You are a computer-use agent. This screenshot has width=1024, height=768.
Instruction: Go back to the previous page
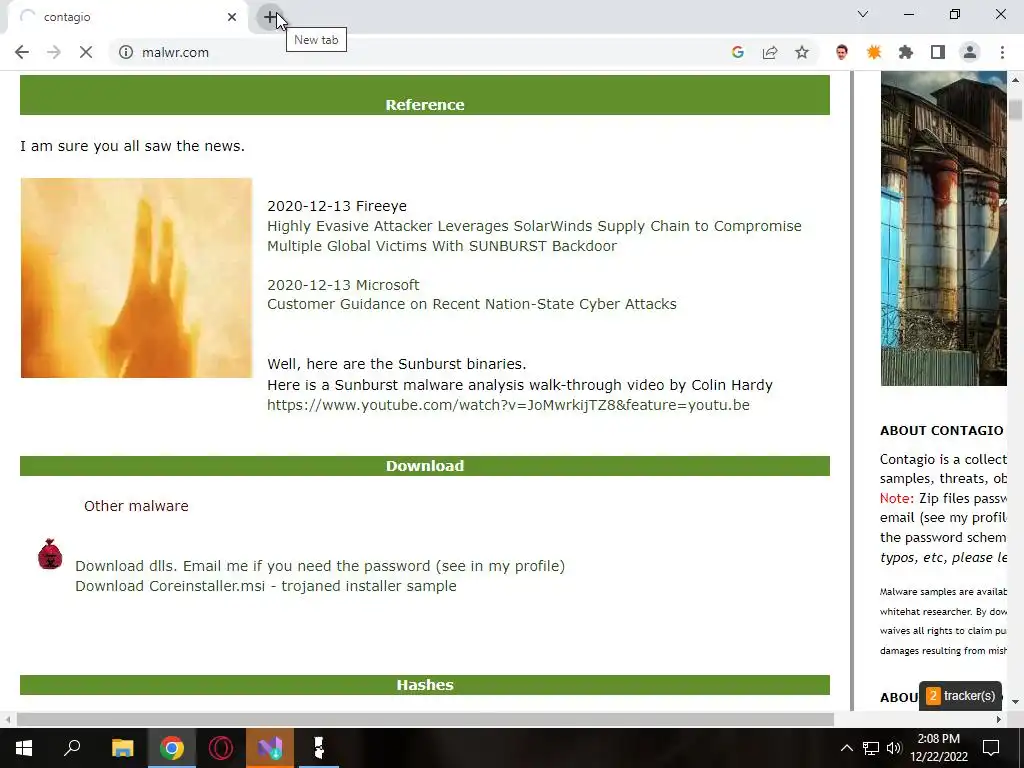(x=22, y=52)
